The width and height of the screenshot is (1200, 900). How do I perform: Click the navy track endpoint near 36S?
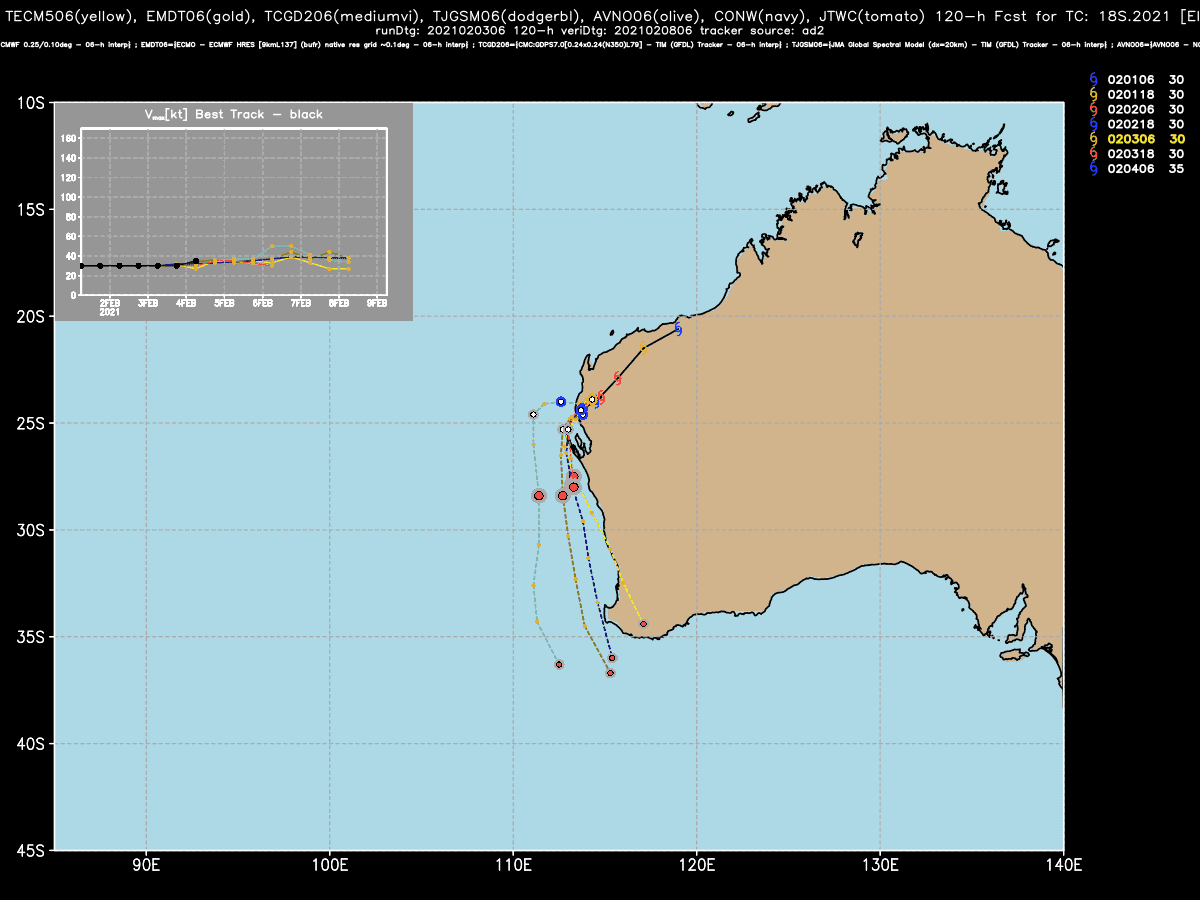(612, 658)
